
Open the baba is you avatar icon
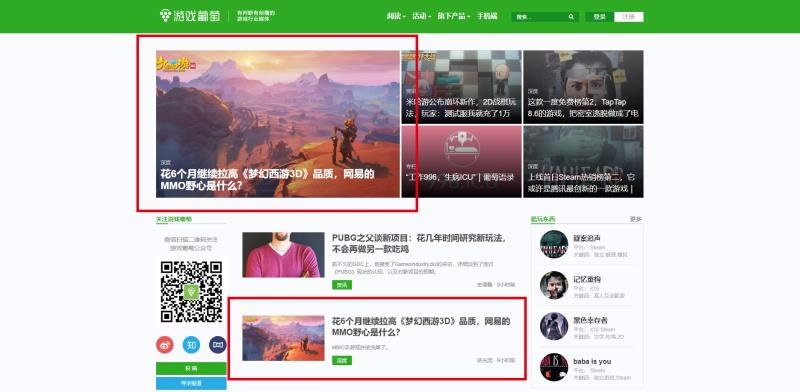click(554, 367)
